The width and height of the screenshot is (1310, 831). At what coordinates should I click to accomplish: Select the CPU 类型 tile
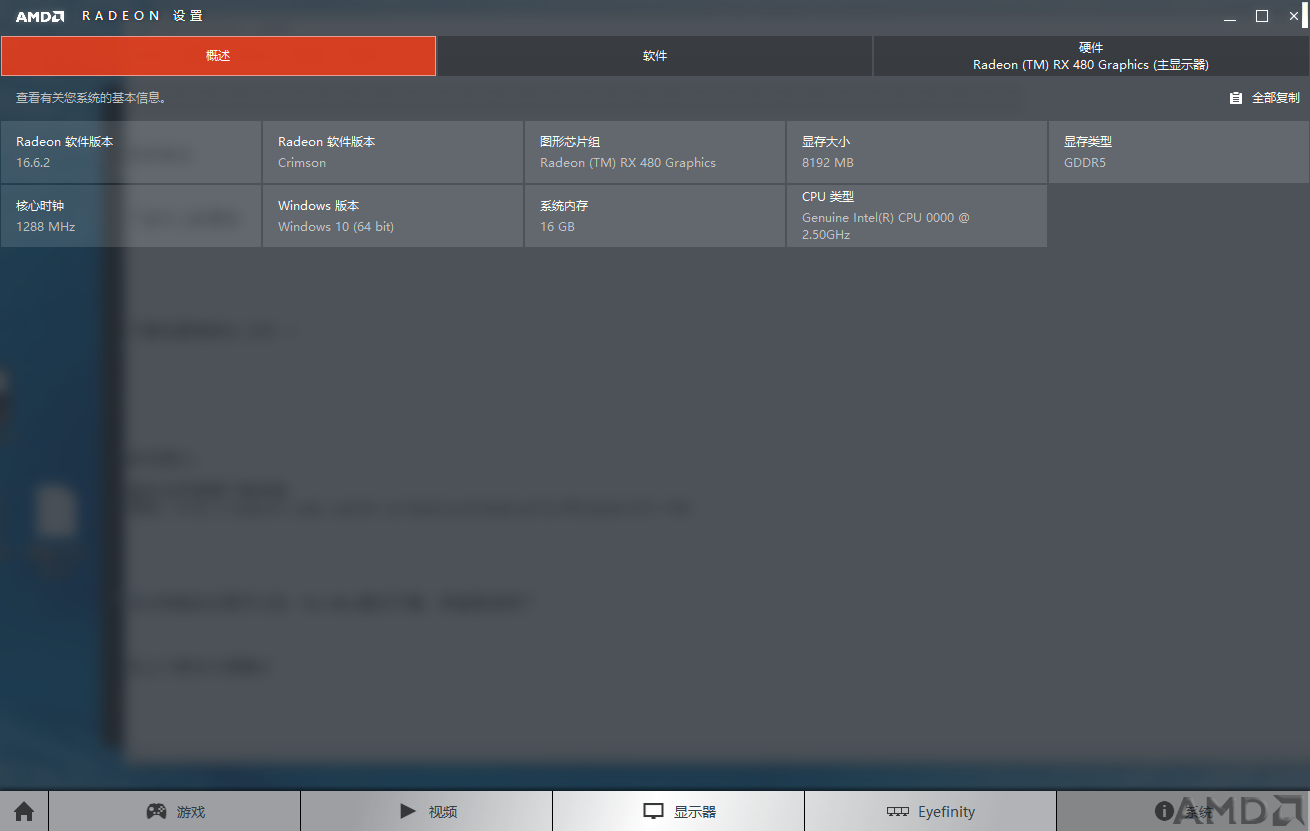pyautogui.click(x=917, y=216)
